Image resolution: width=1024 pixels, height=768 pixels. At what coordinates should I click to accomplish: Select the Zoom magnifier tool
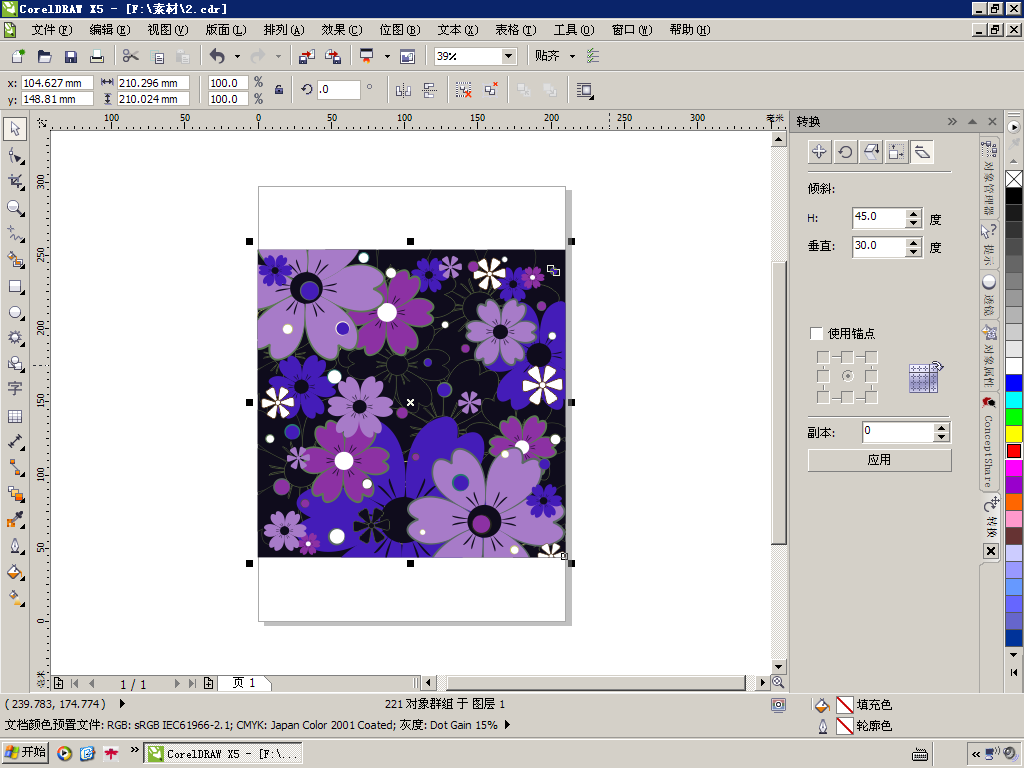click(15, 208)
